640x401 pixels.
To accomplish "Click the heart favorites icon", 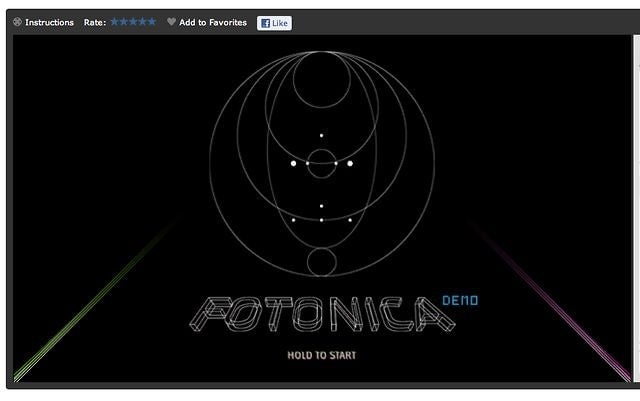I will coord(171,22).
